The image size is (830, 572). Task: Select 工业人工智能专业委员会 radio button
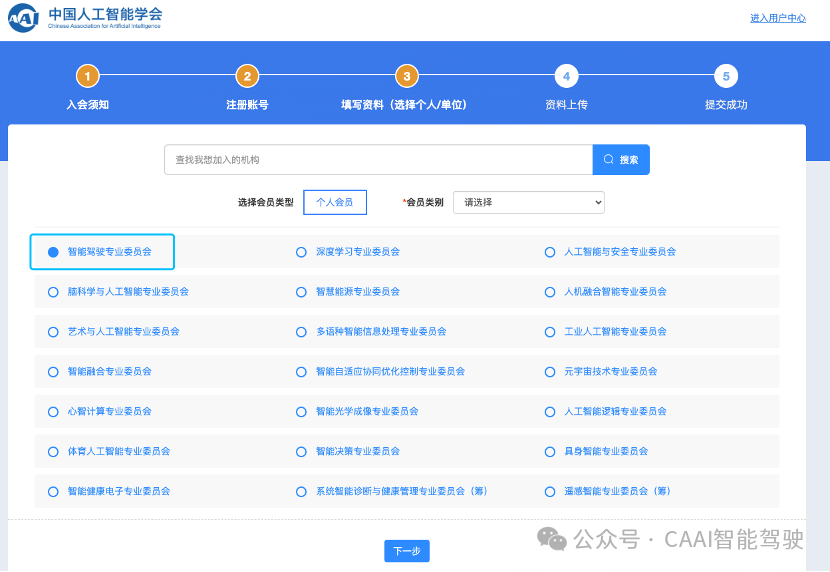point(550,332)
